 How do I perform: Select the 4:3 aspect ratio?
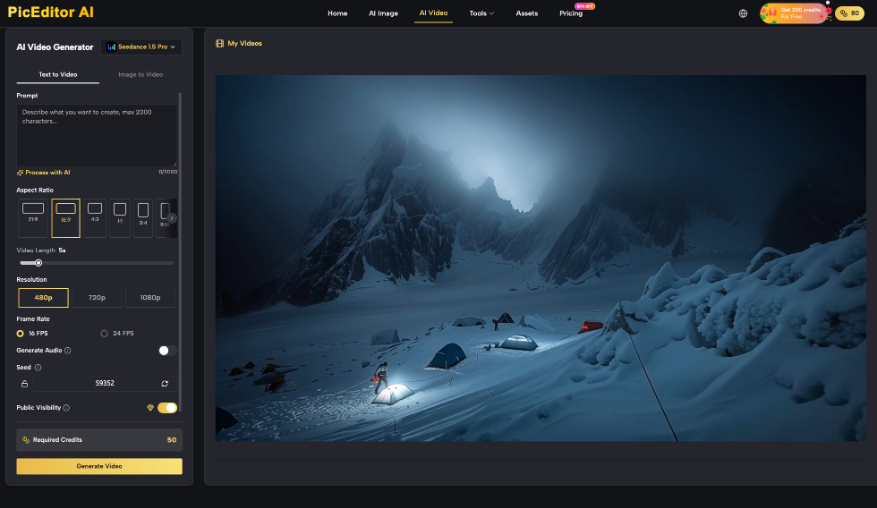(95, 217)
